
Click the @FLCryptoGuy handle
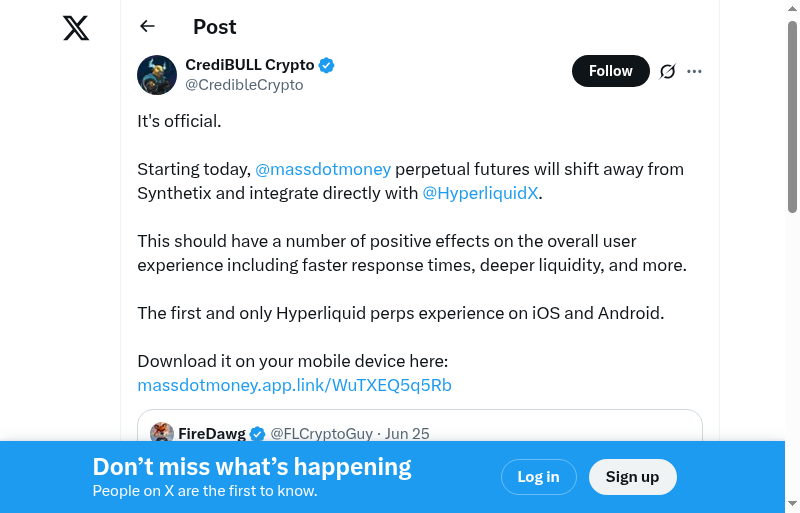321,433
